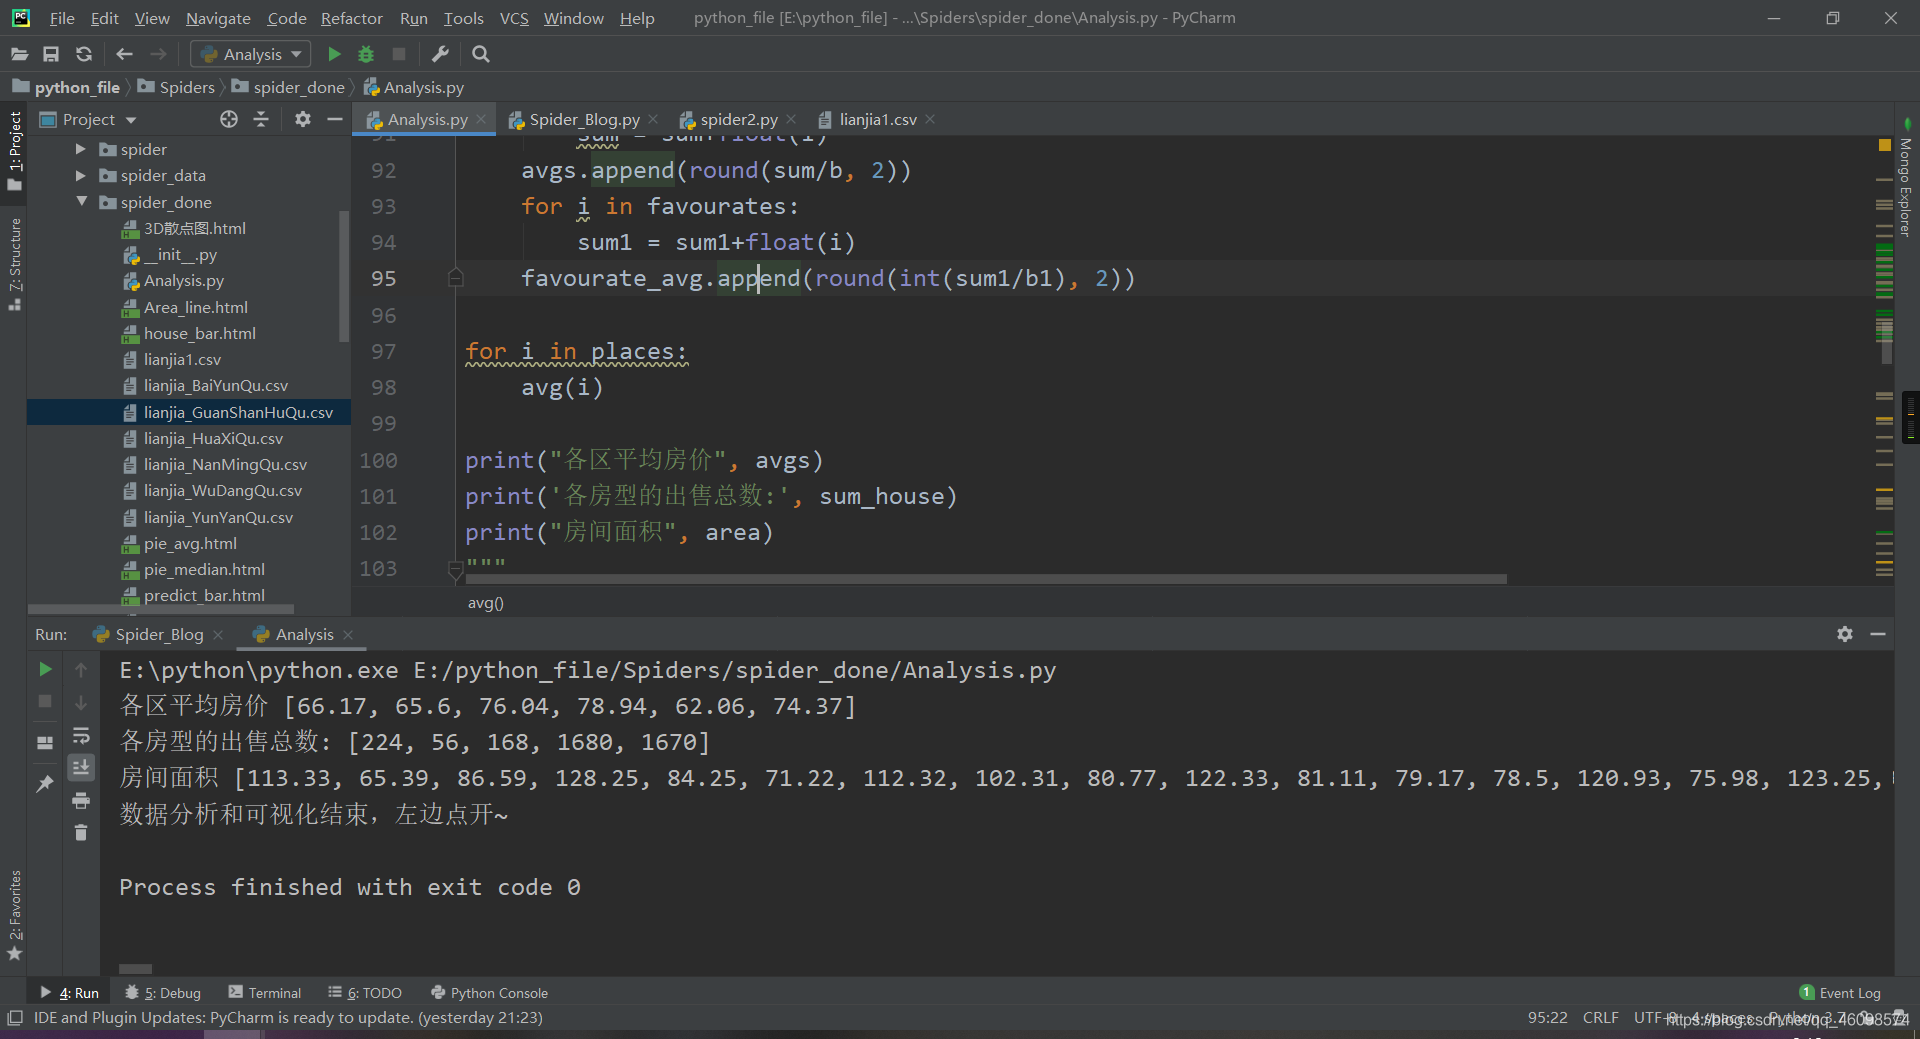Click spider_done in the breadcrumb path
The width and height of the screenshot is (1920, 1039).
(x=298, y=87)
